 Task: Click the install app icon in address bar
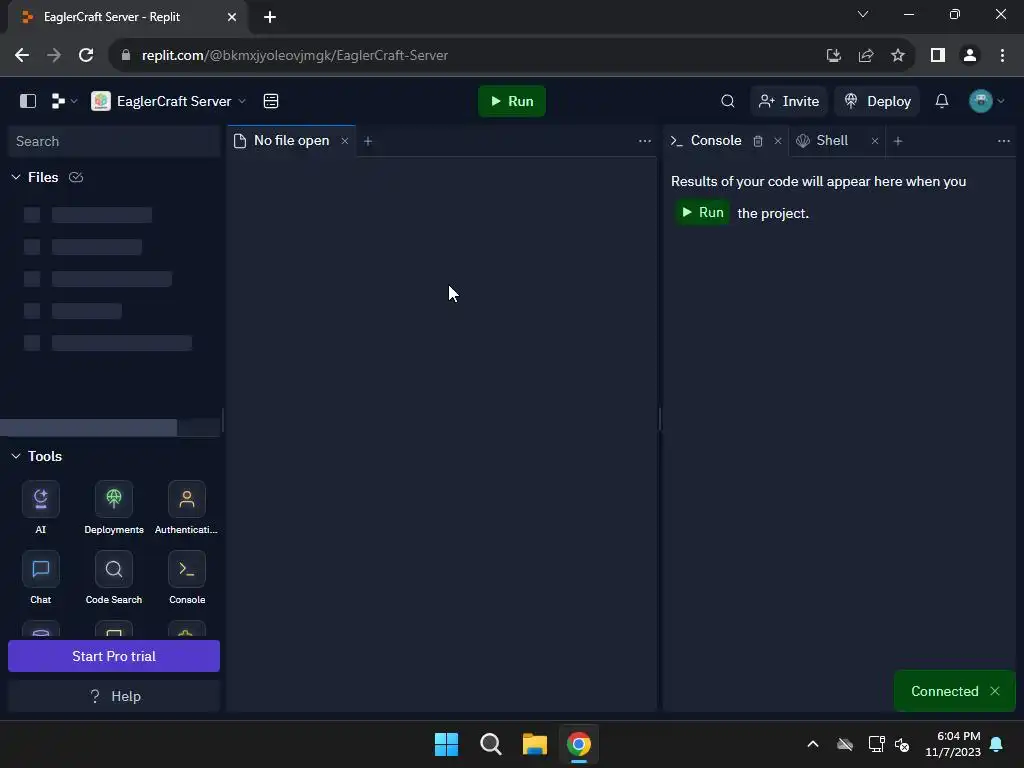pyautogui.click(x=833, y=56)
